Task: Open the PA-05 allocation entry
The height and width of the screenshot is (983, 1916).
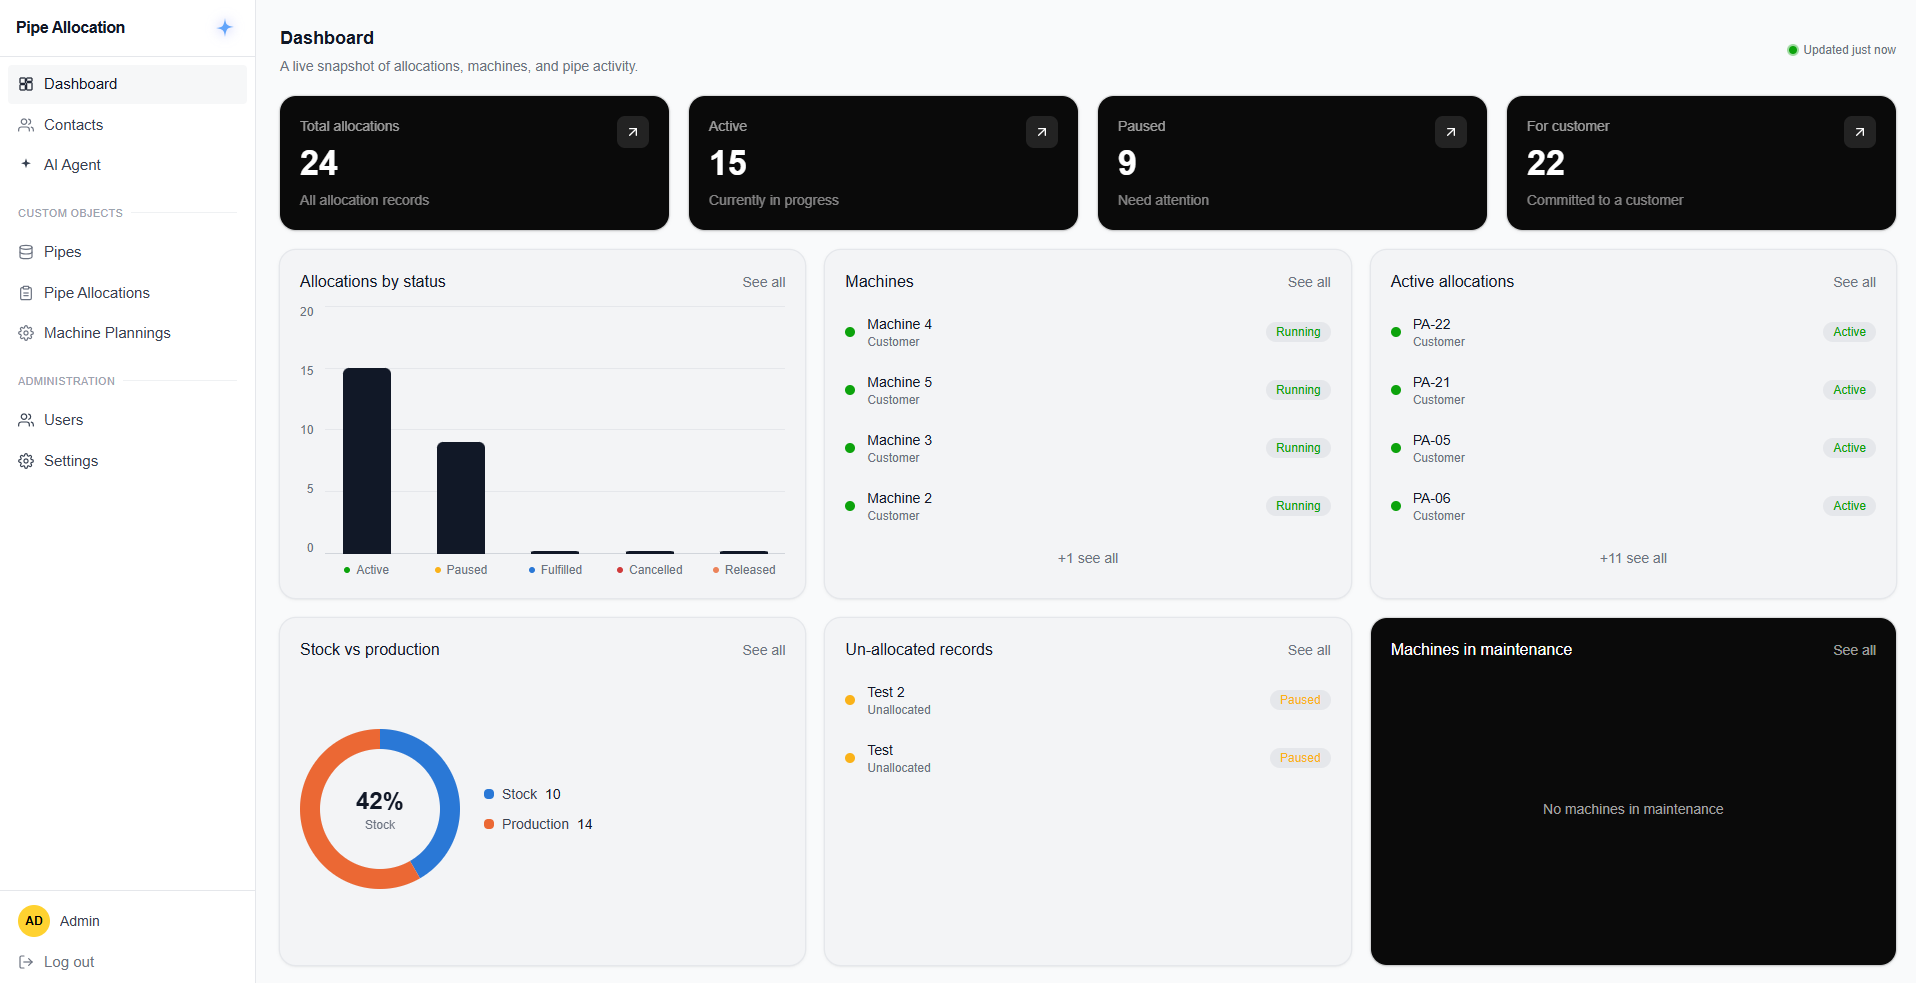Action: pos(1633,448)
